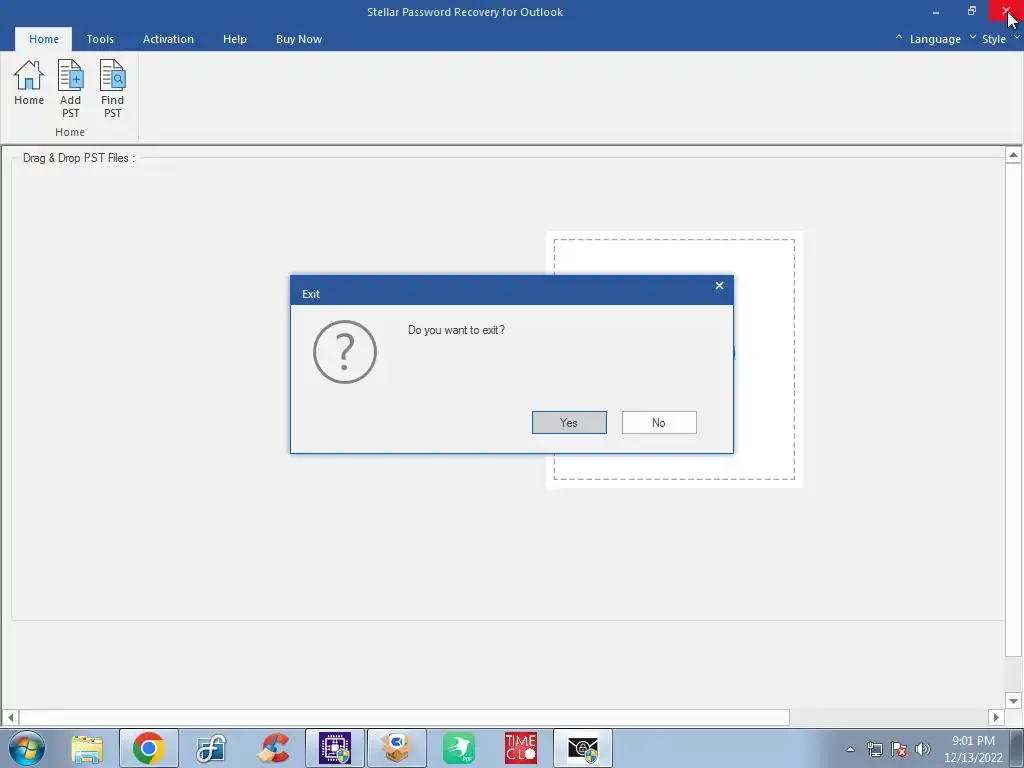Viewport: 1024px width, 768px height.
Task: Open the Windows Start menu
Action: tap(27, 748)
